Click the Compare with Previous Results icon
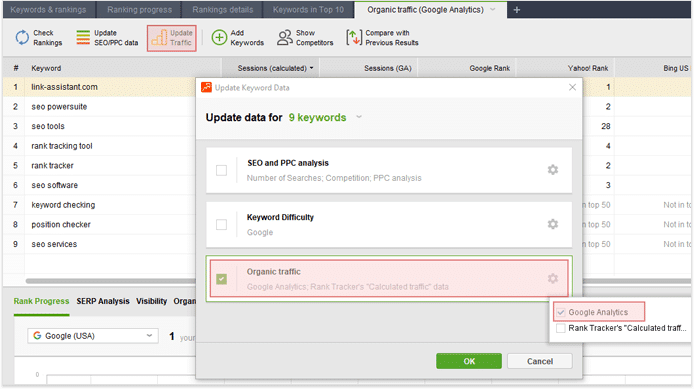694x389 pixels. click(354, 38)
